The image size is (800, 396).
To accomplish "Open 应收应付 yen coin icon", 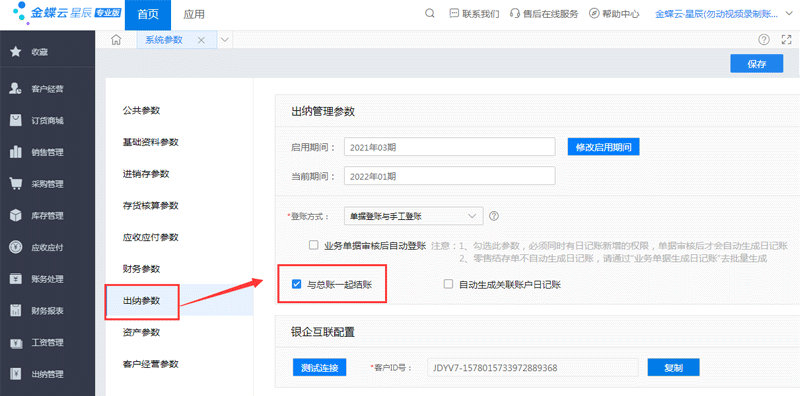I will 16,247.
